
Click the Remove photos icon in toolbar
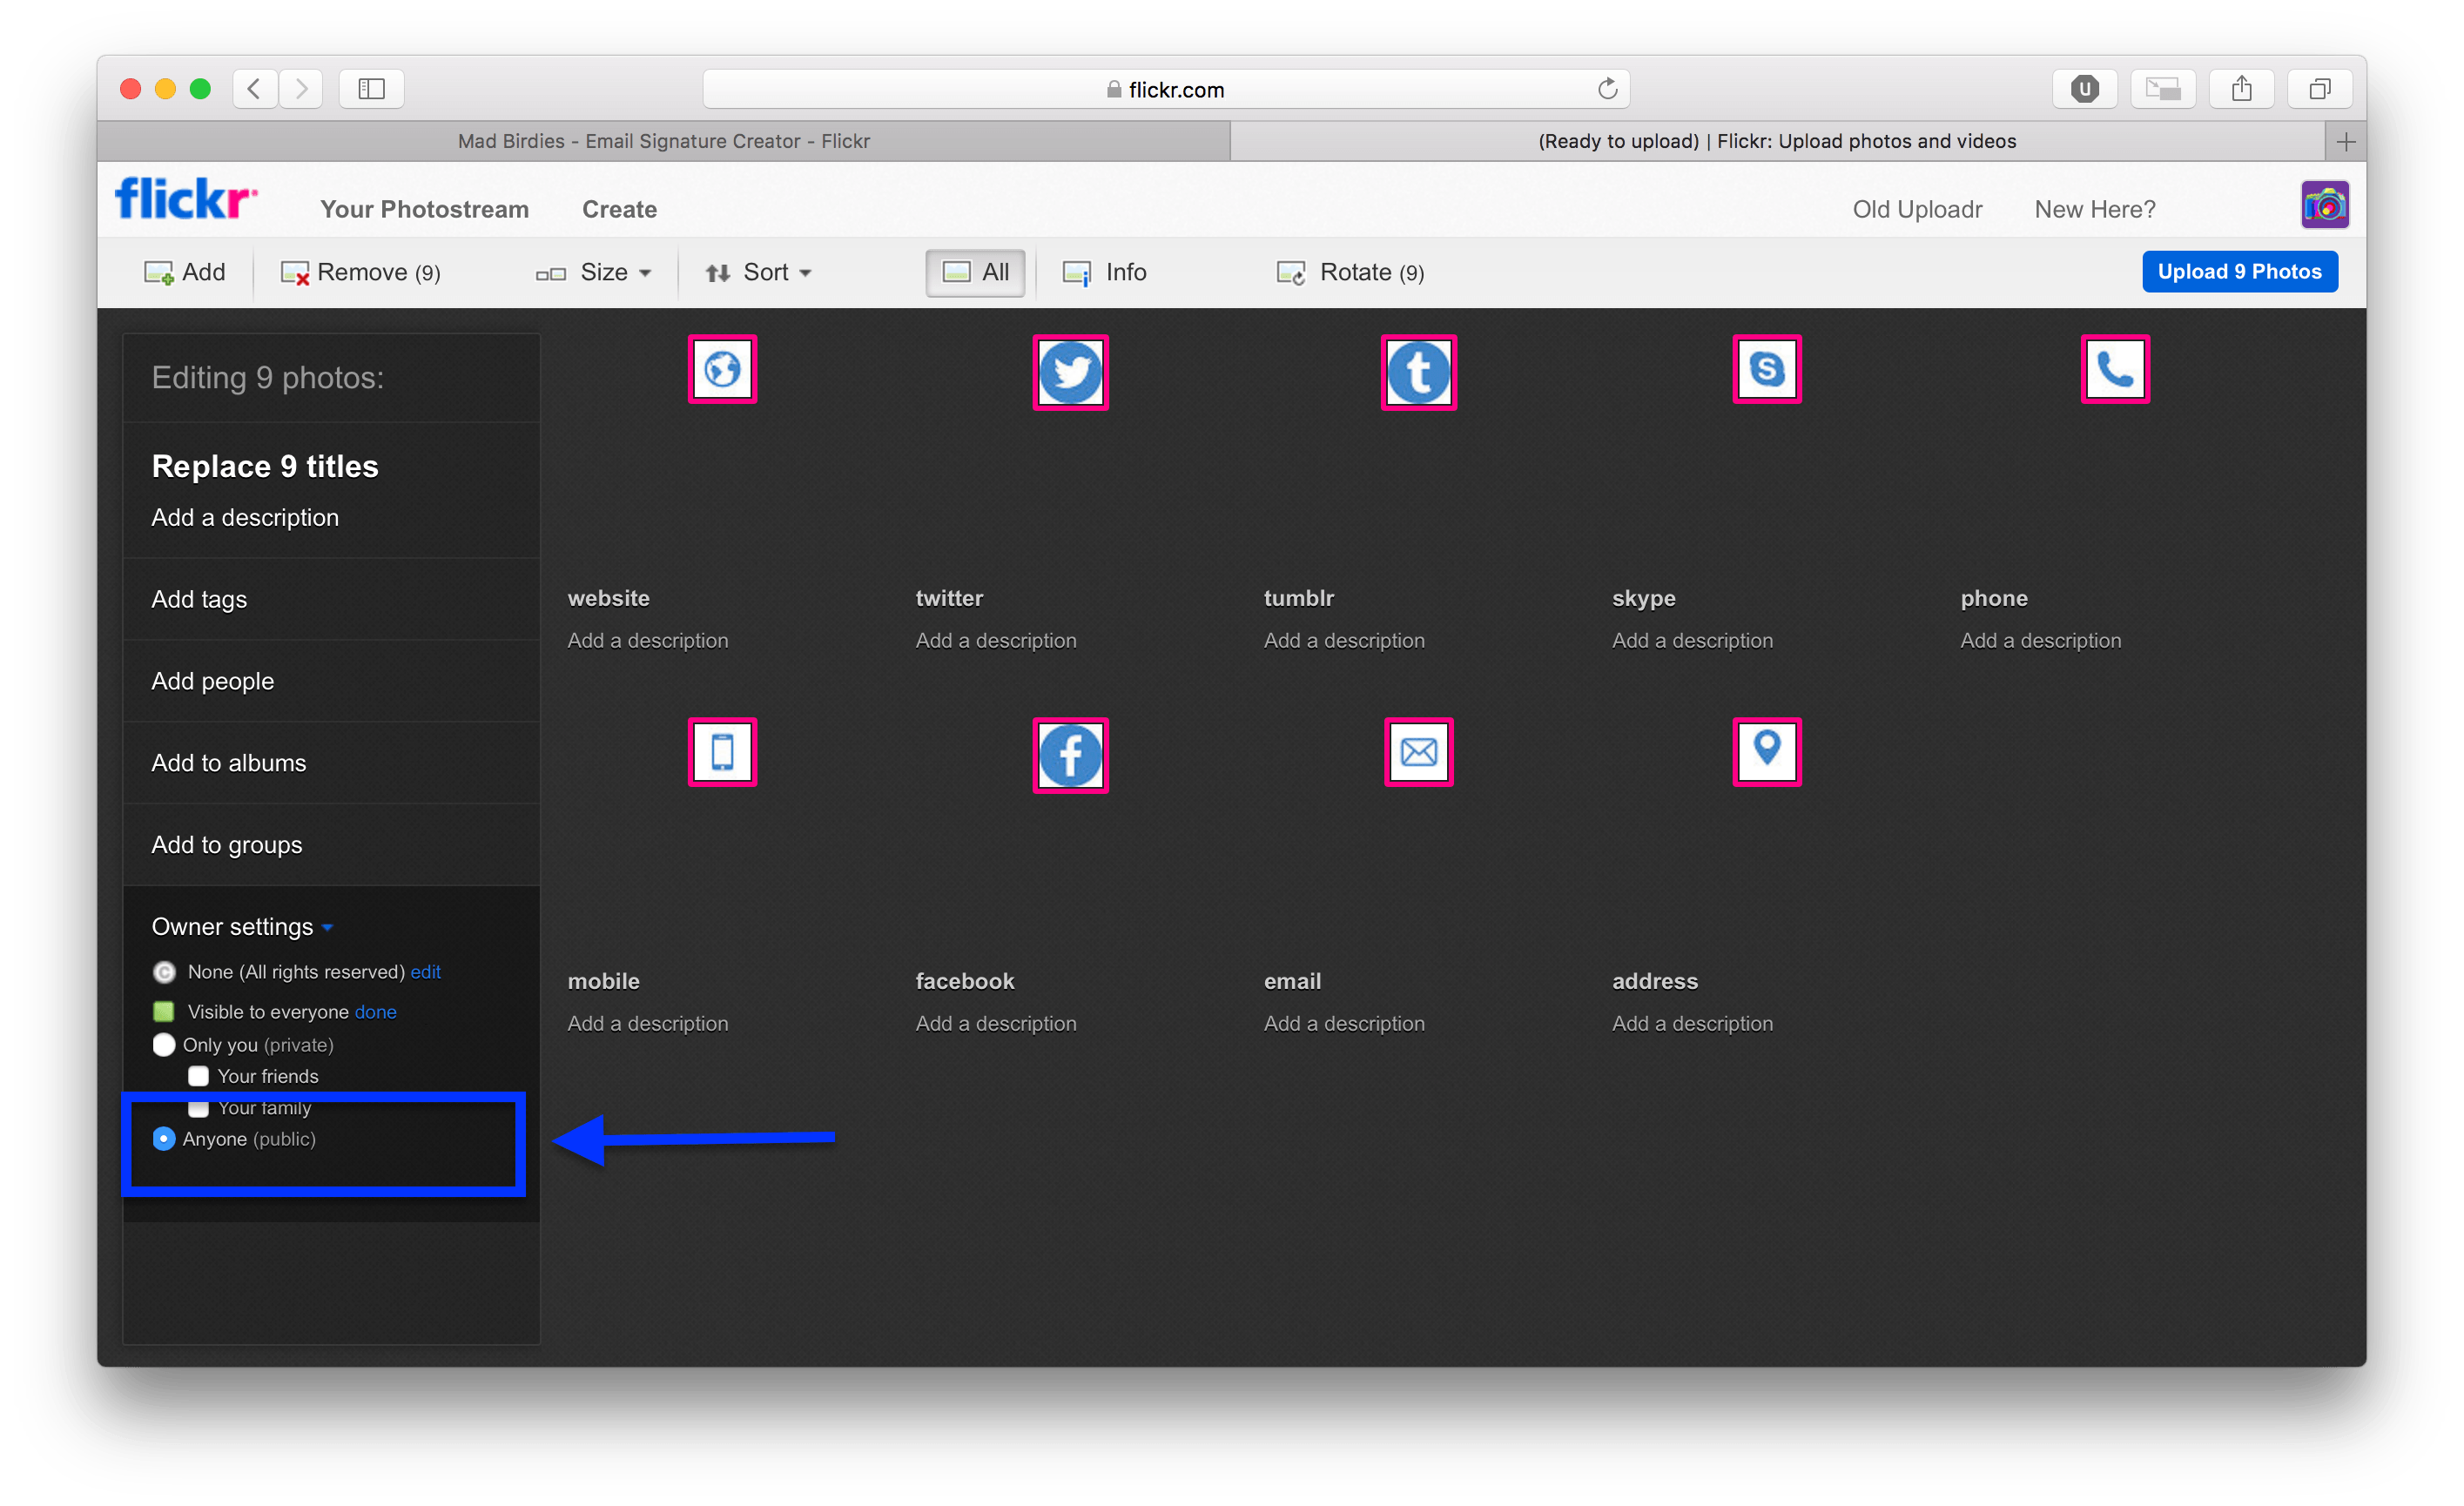click(x=295, y=273)
